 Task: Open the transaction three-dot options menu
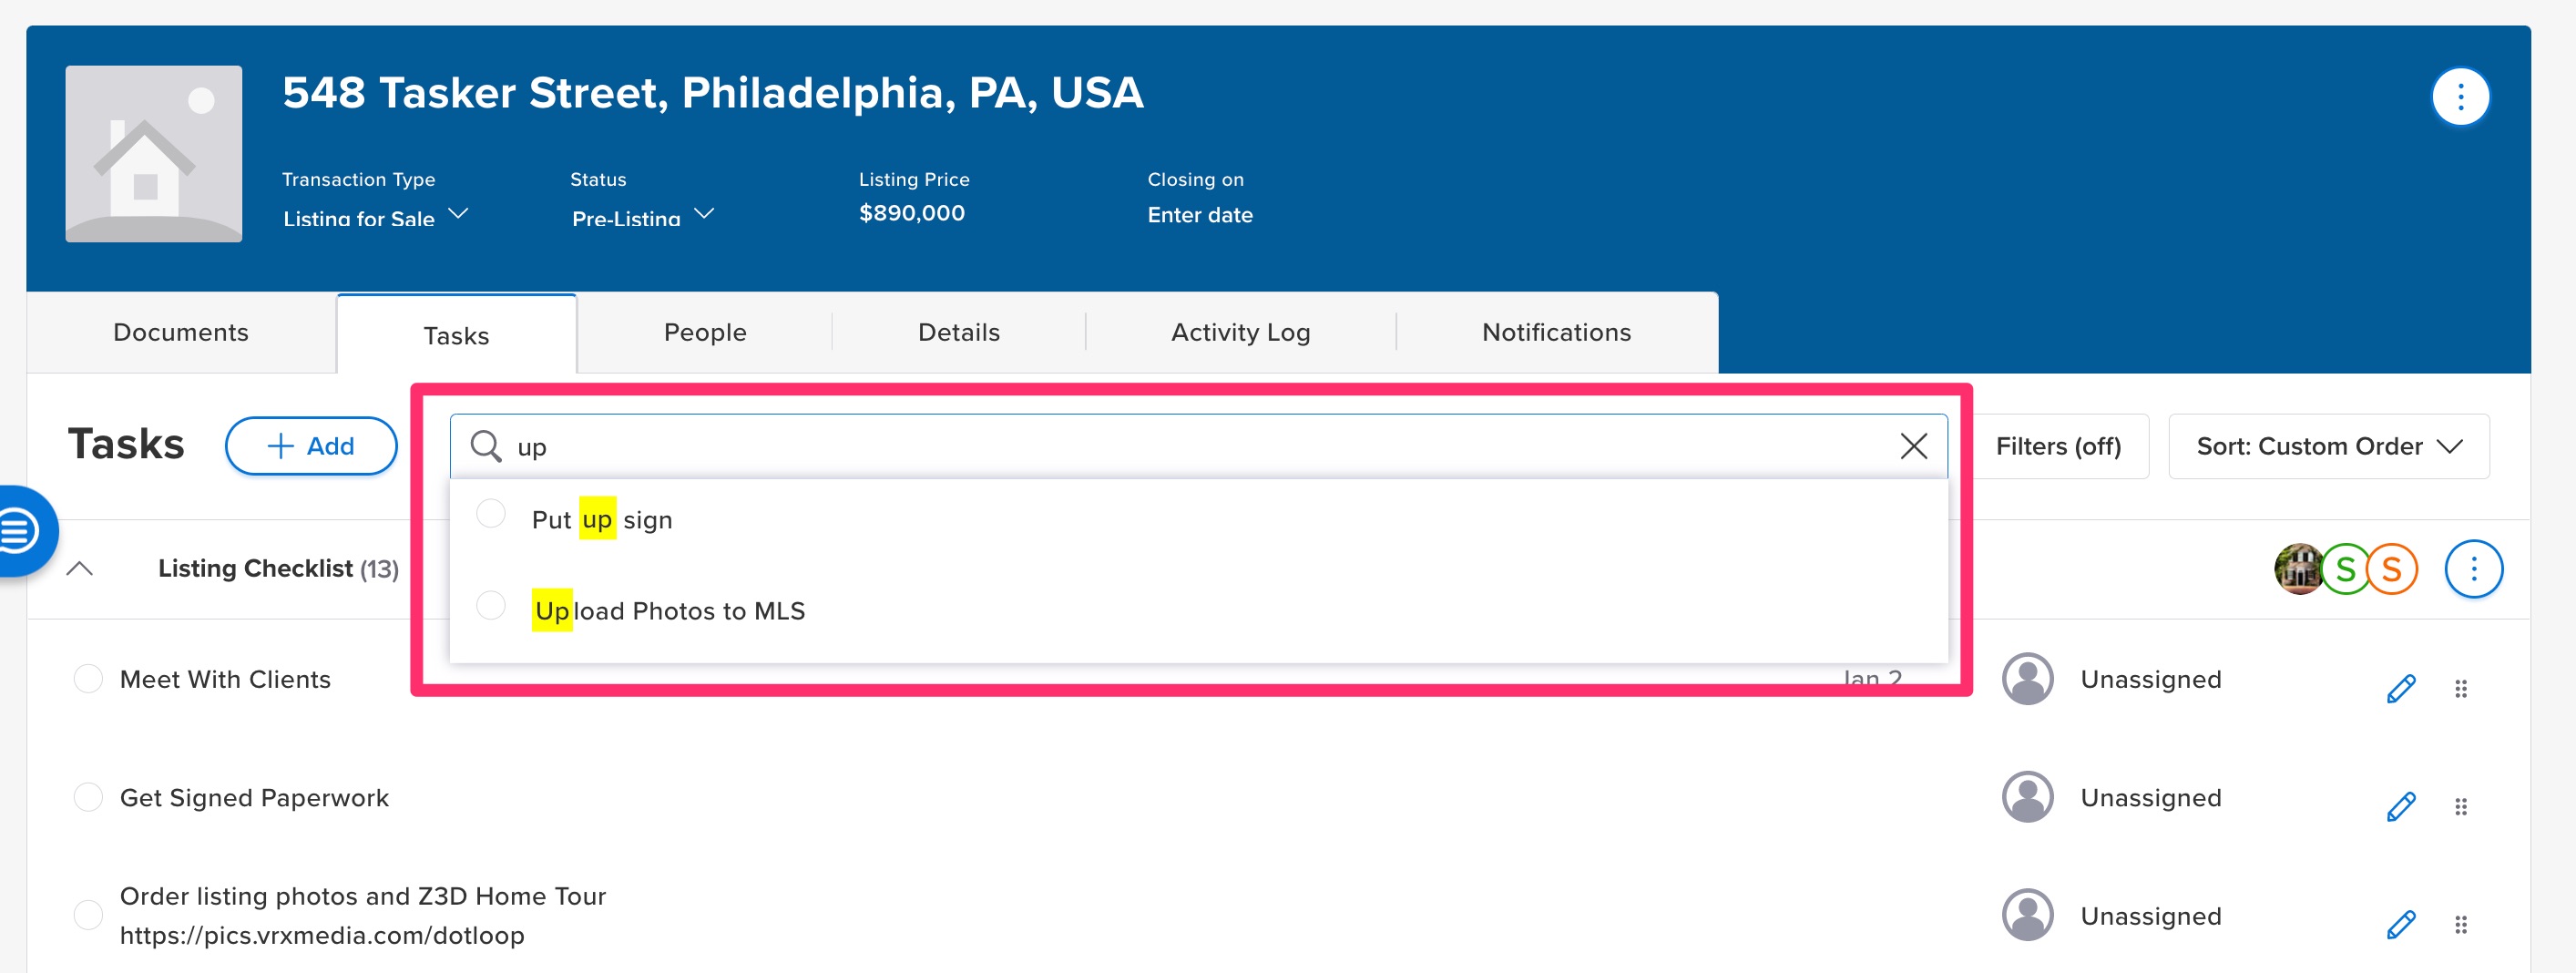(x=2459, y=97)
